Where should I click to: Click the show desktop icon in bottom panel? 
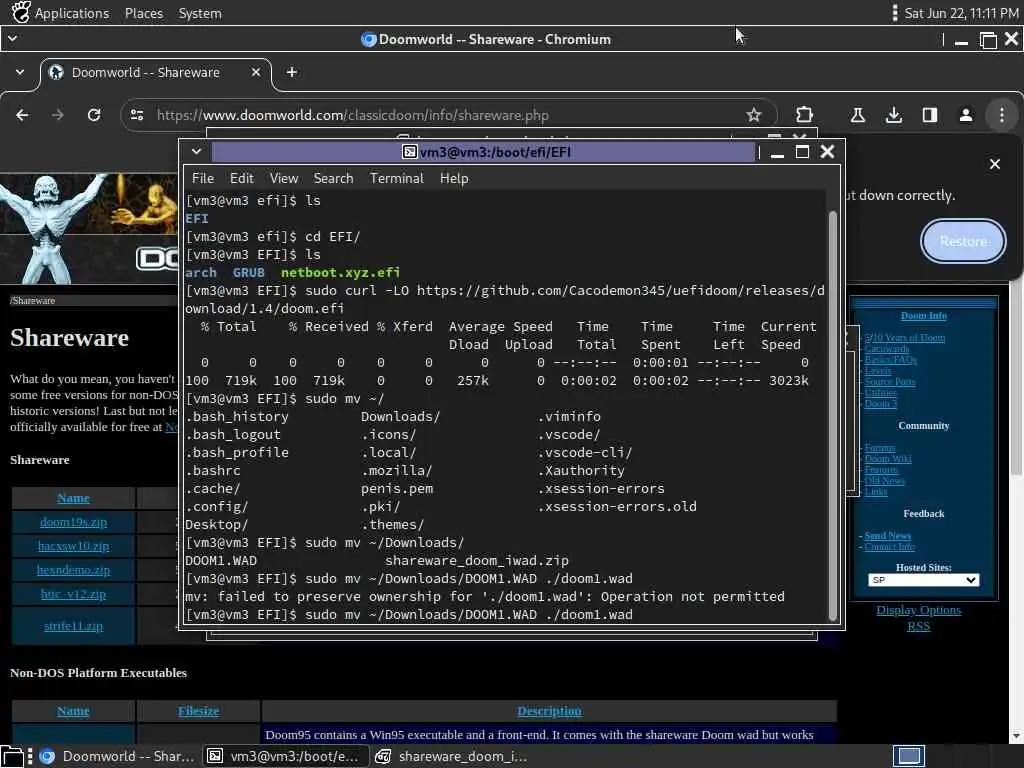(x=12, y=756)
